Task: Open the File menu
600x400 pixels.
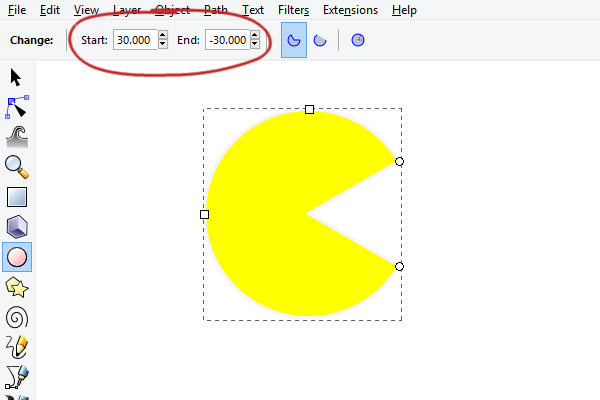Action: 17,10
